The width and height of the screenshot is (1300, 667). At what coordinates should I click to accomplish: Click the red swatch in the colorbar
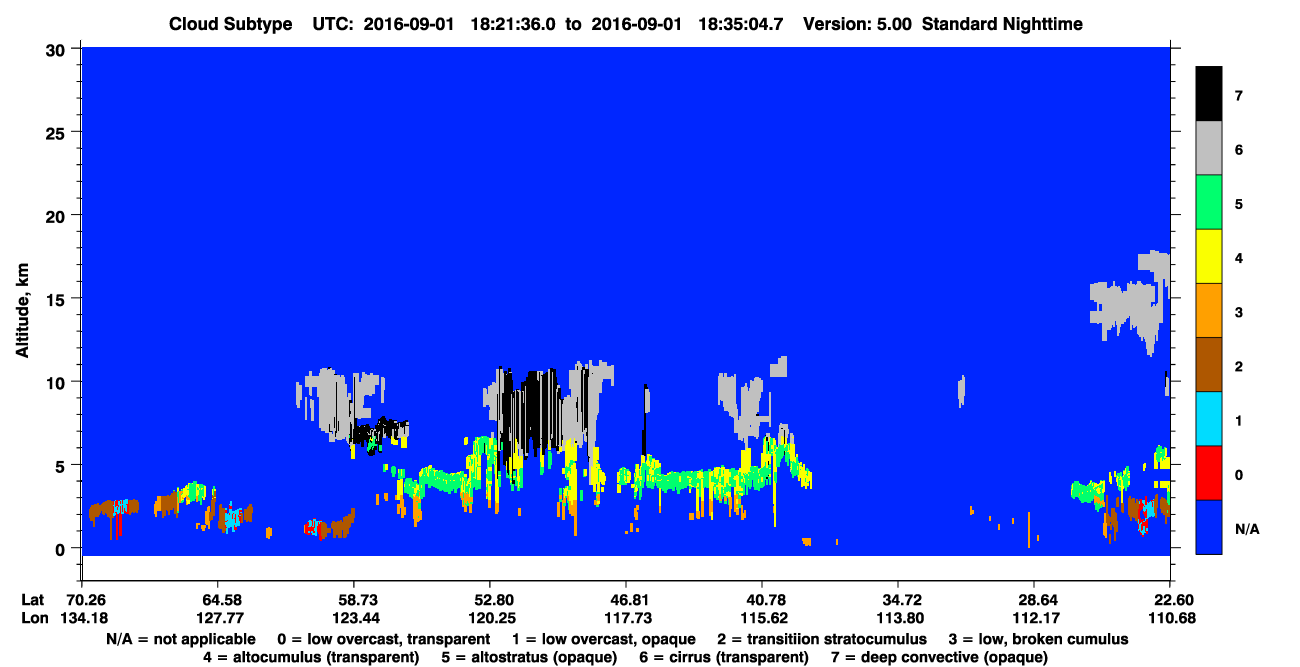point(1209,473)
